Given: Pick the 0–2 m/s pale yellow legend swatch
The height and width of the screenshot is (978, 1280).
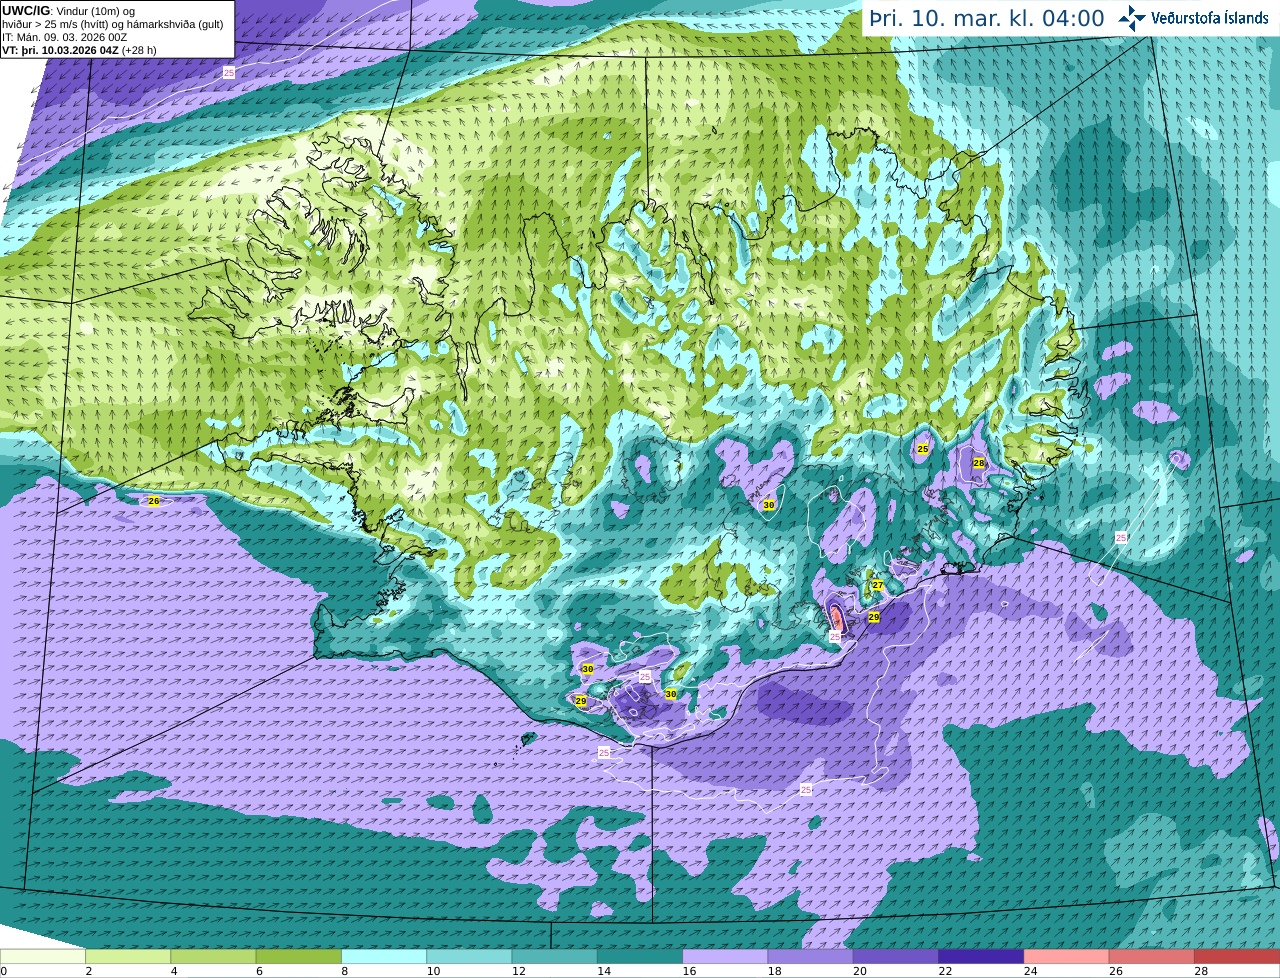Looking at the screenshot, I should [x=43, y=957].
